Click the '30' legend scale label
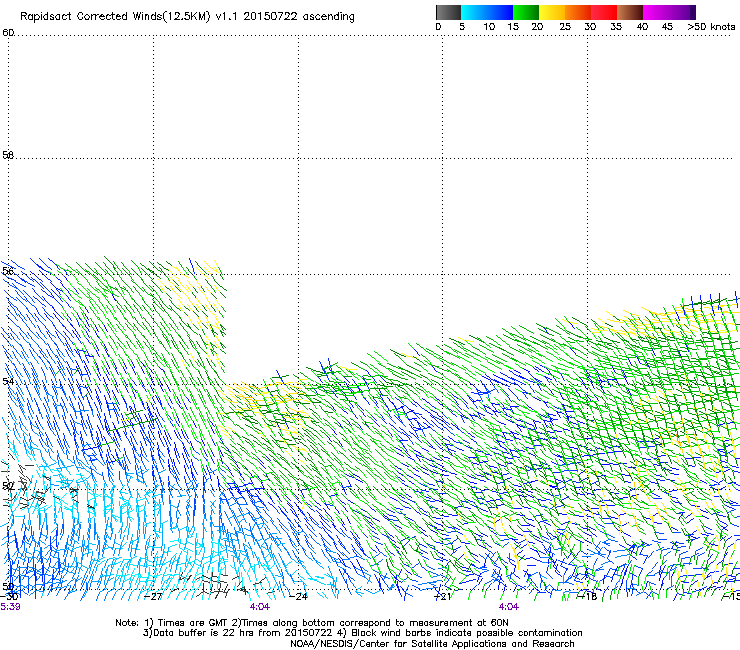740x650 pixels. click(590, 27)
